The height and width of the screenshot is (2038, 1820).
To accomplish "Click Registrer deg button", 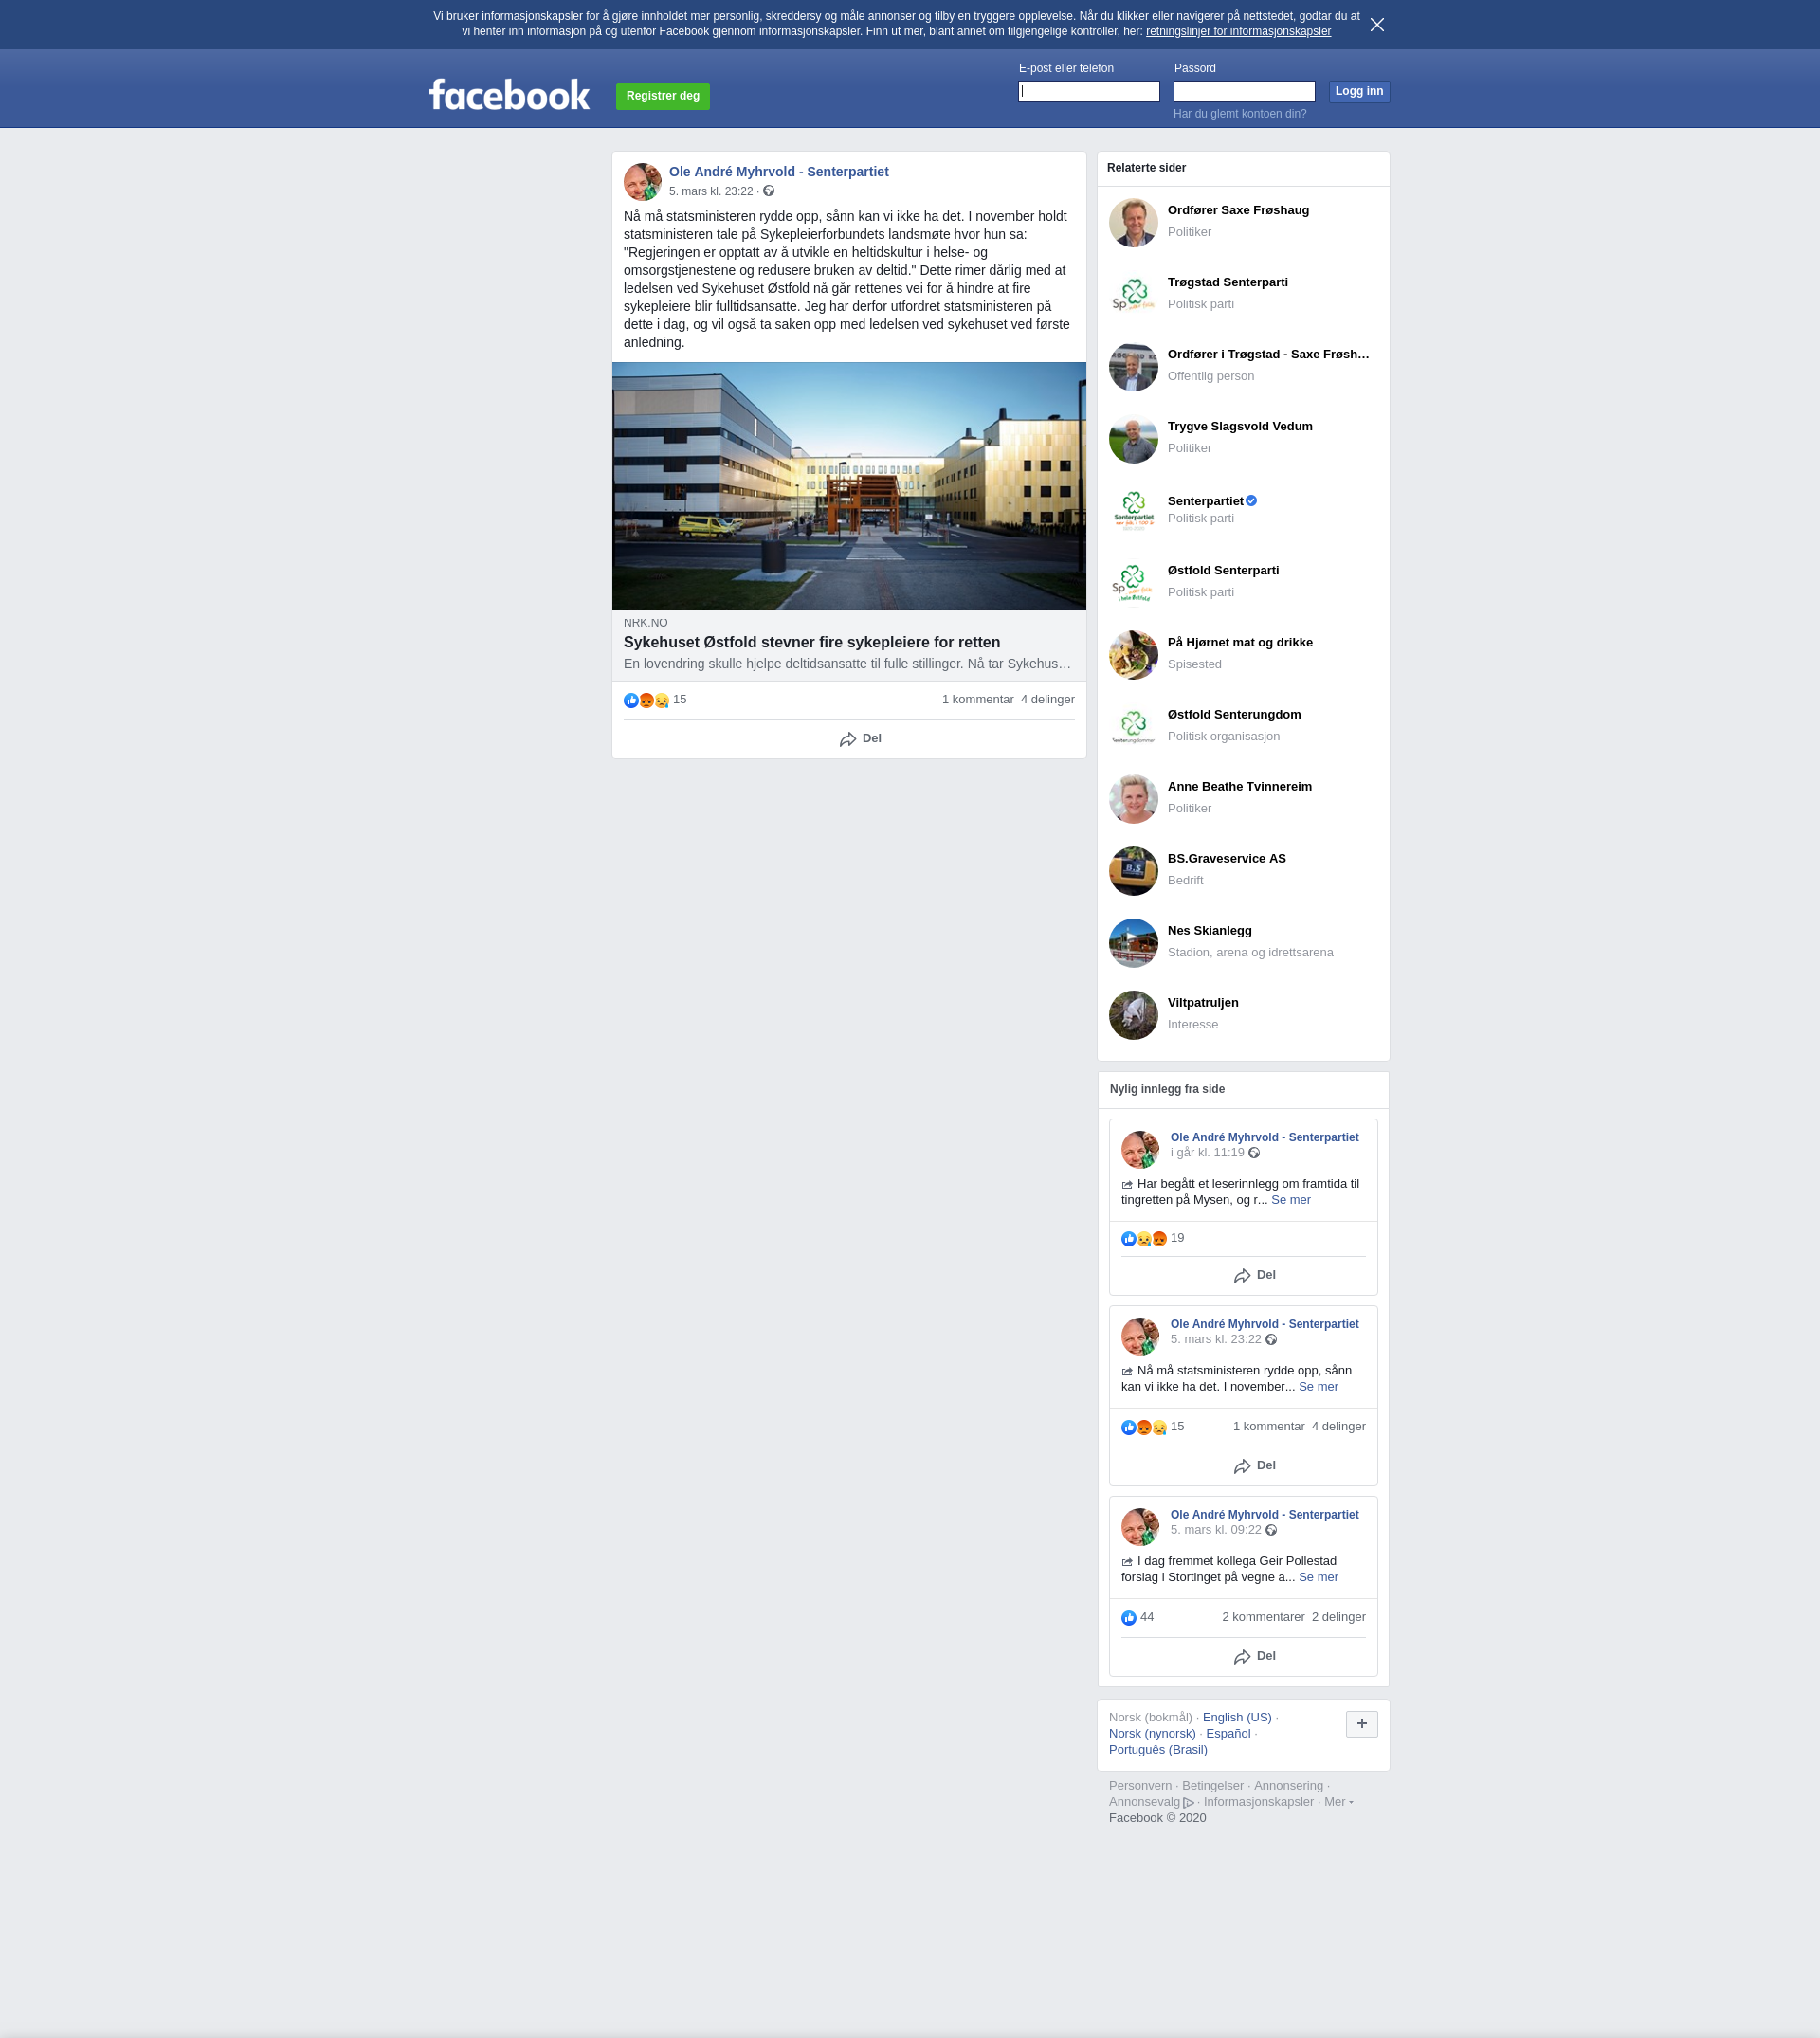I will coord(662,96).
